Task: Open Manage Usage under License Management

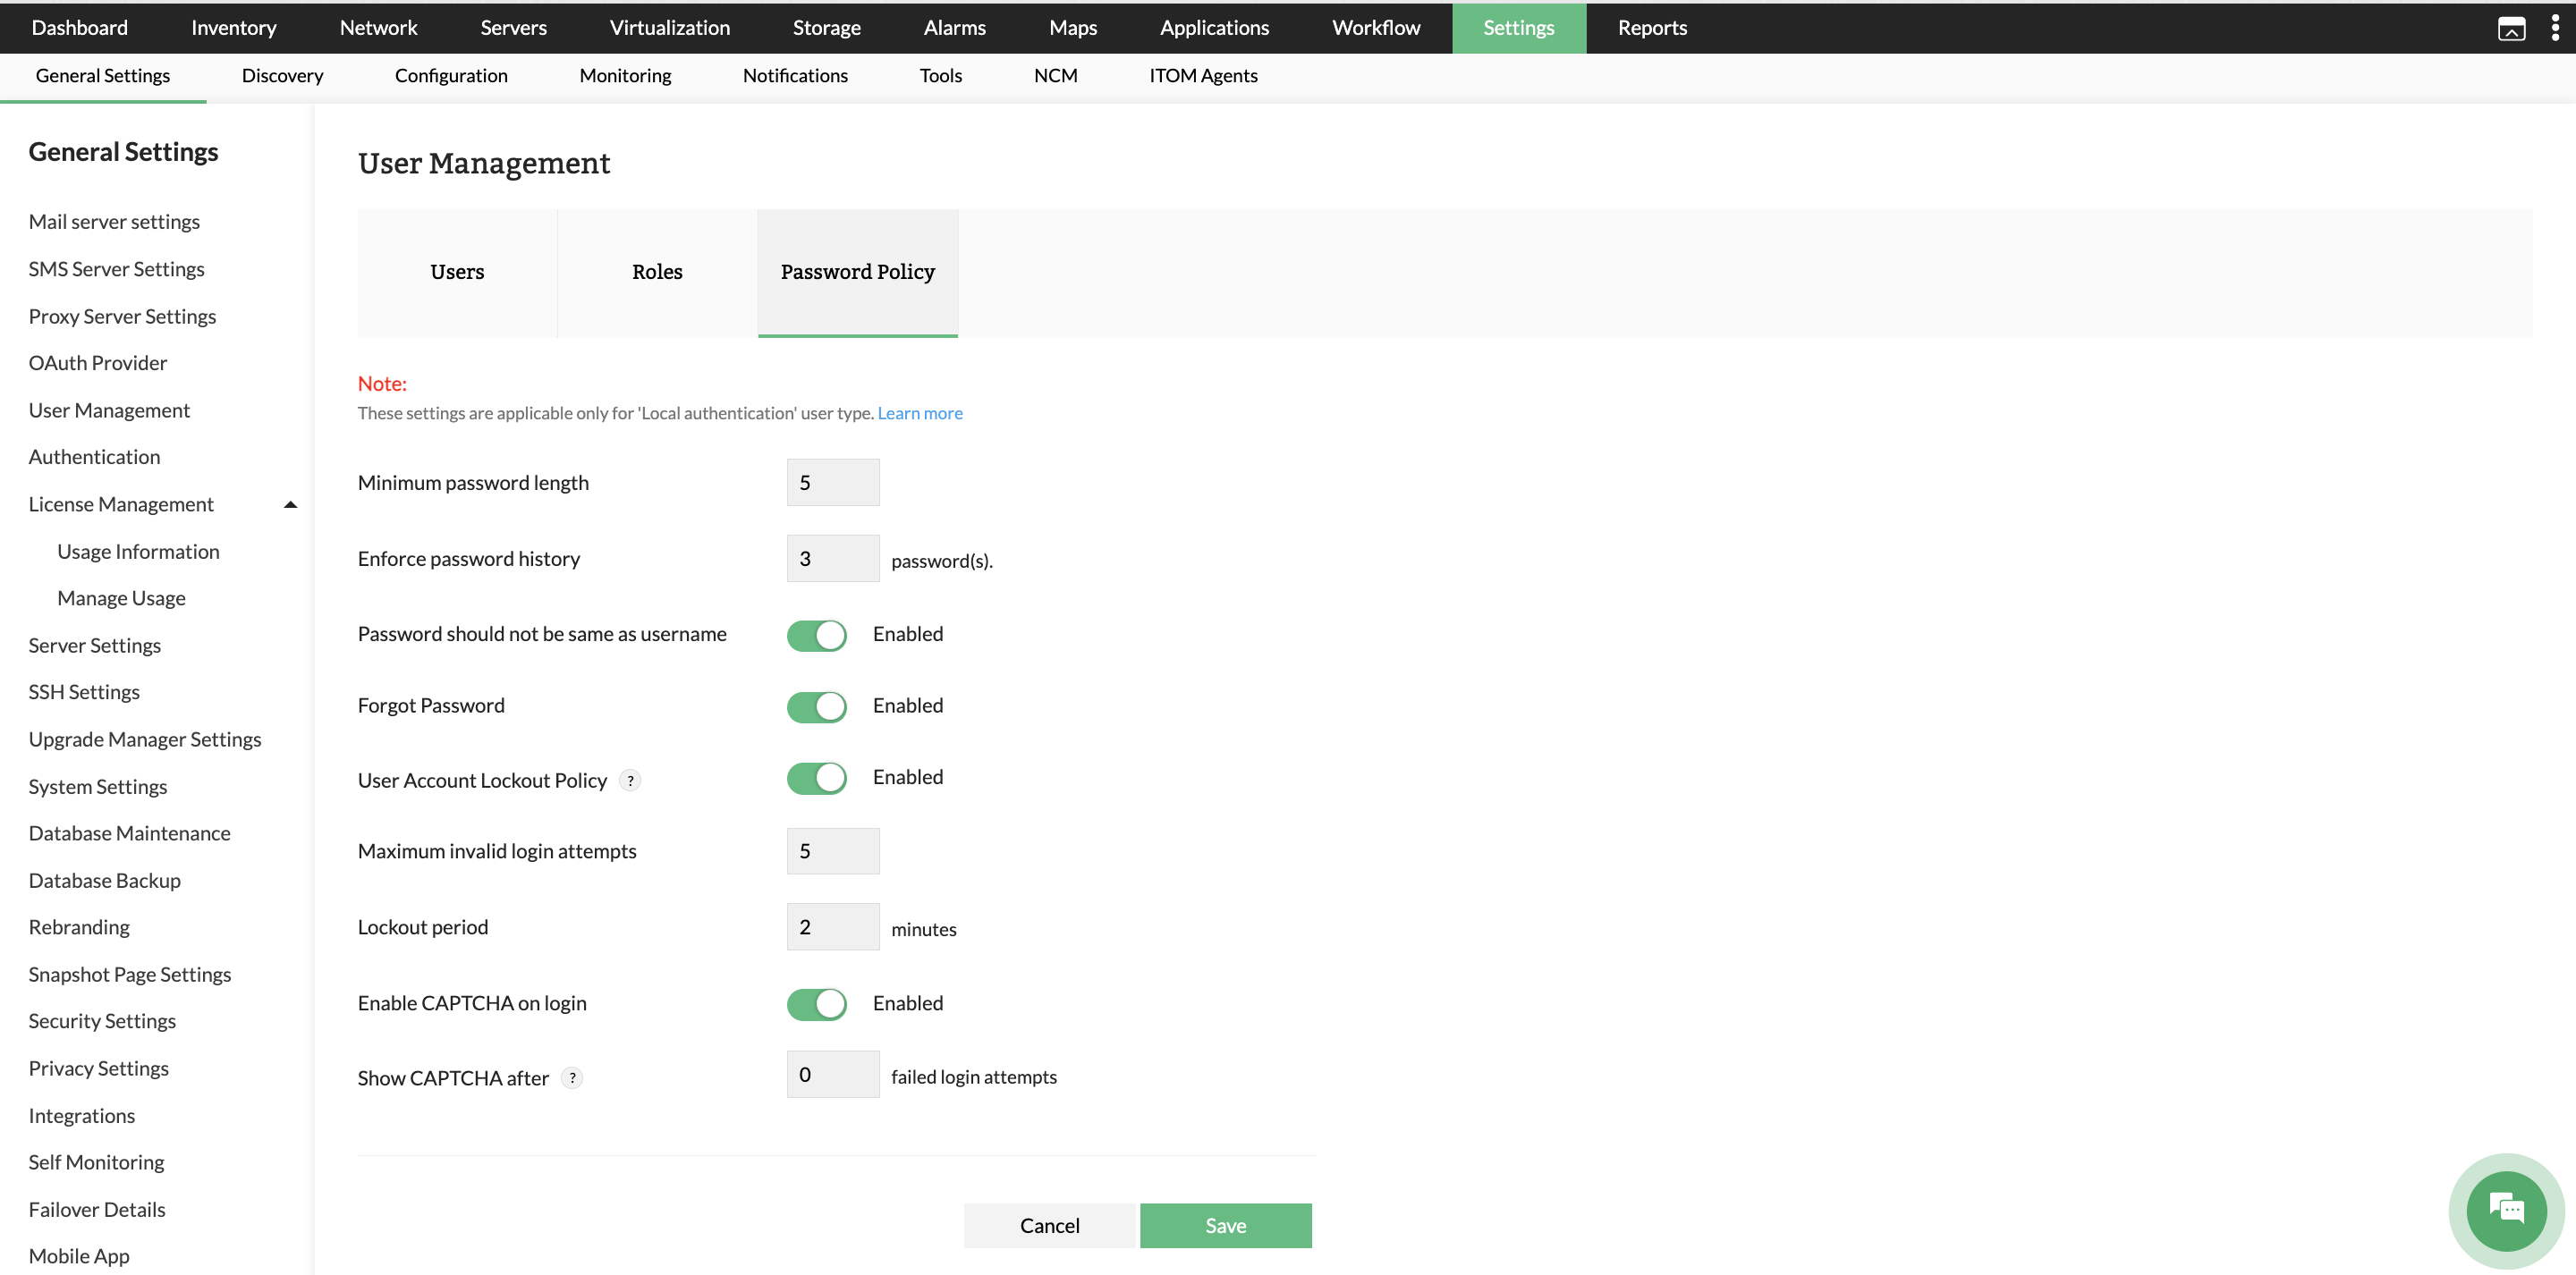Action: point(121,598)
